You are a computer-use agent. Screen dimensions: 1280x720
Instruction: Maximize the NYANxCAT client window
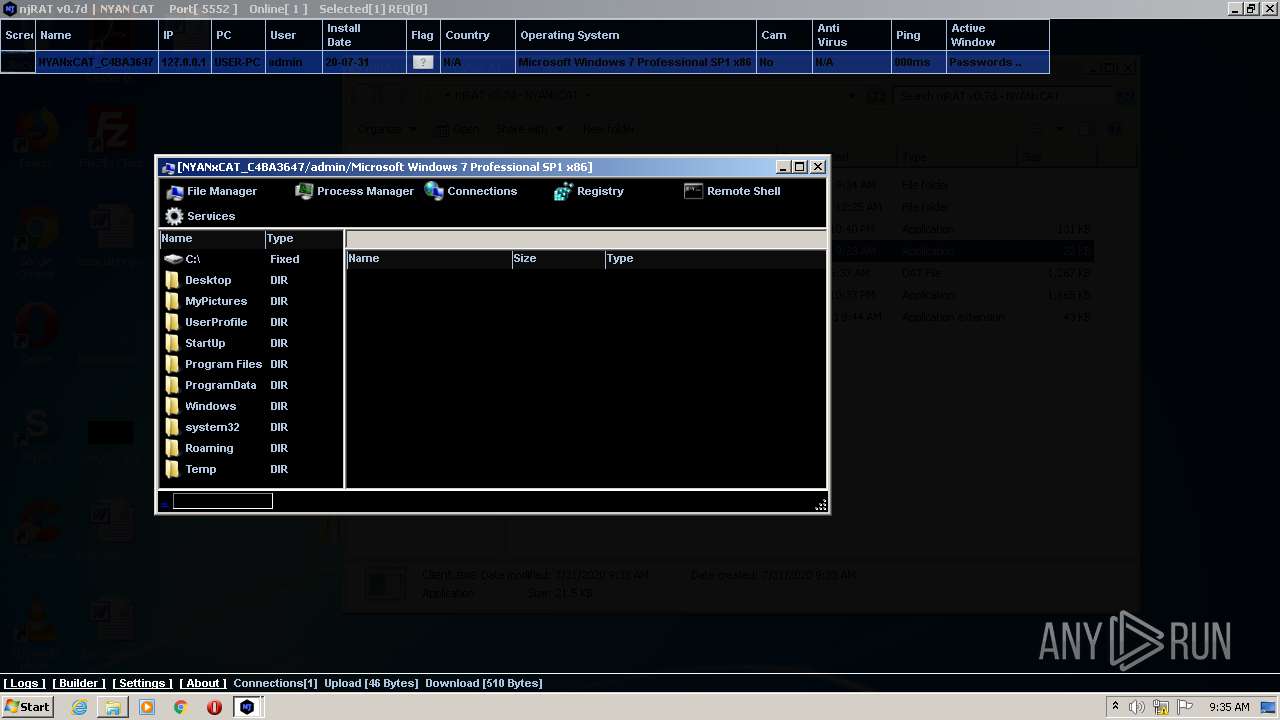coord(800,167)
